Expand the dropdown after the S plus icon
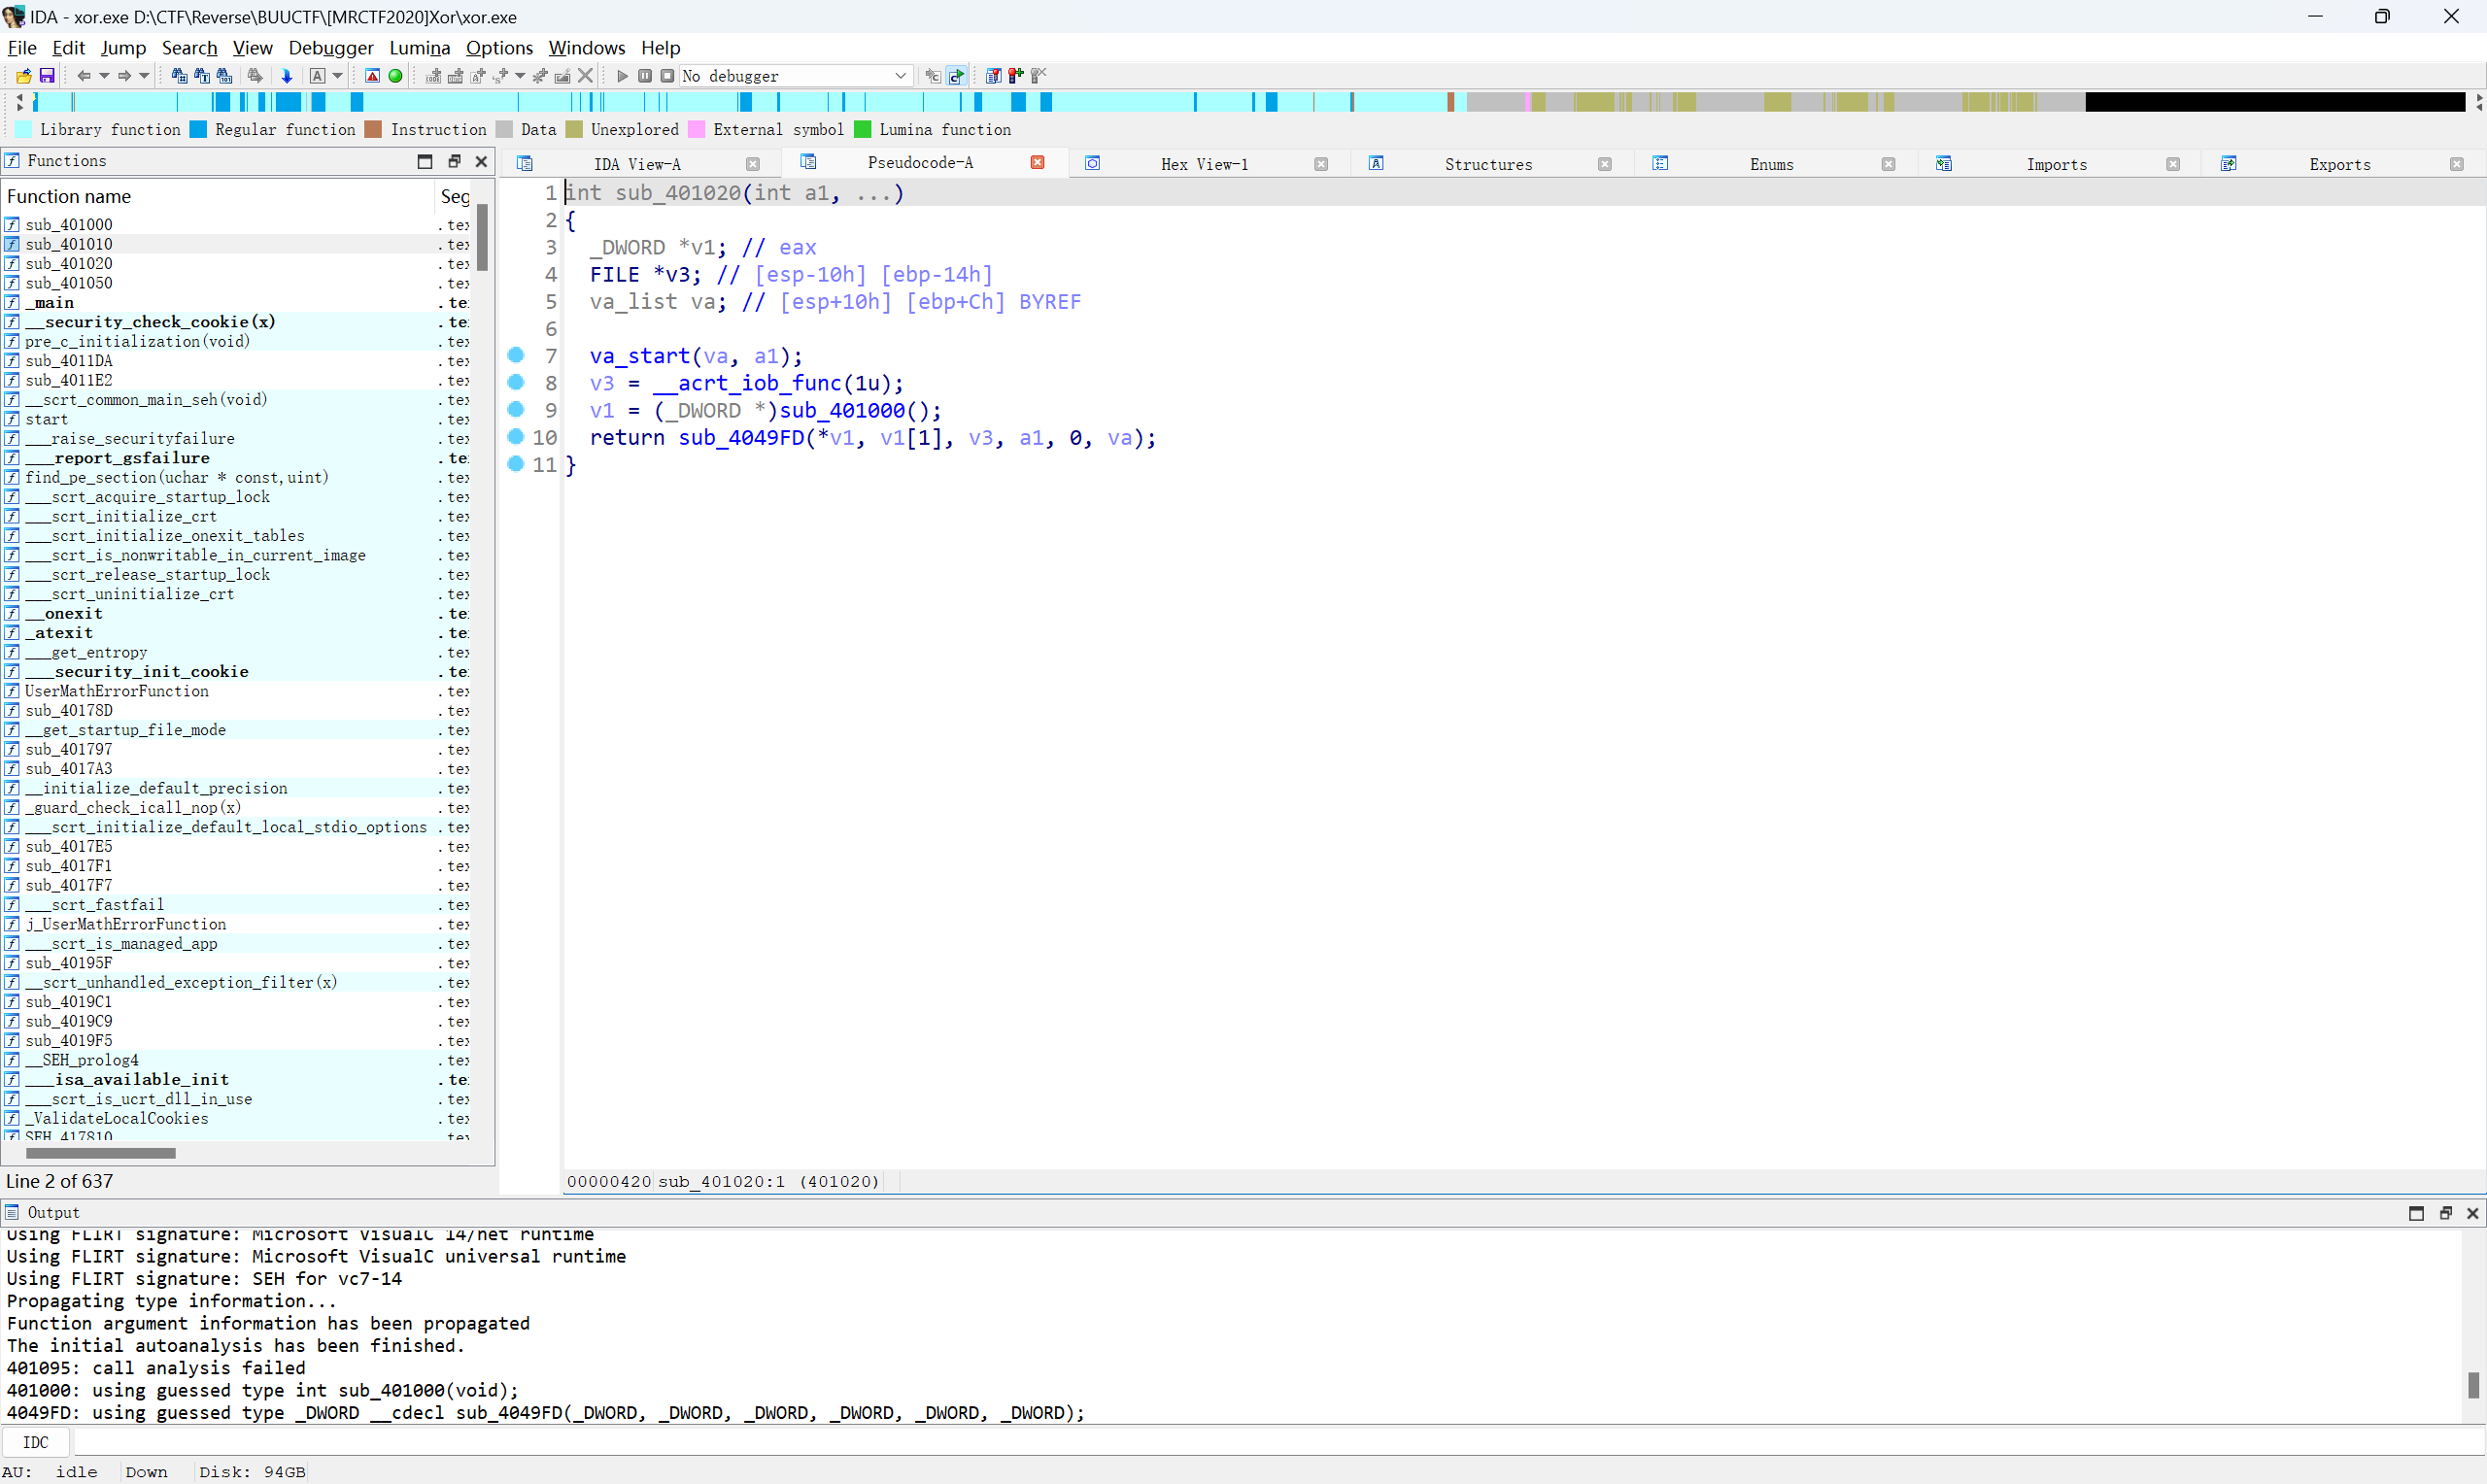 [x=520, y=76]
